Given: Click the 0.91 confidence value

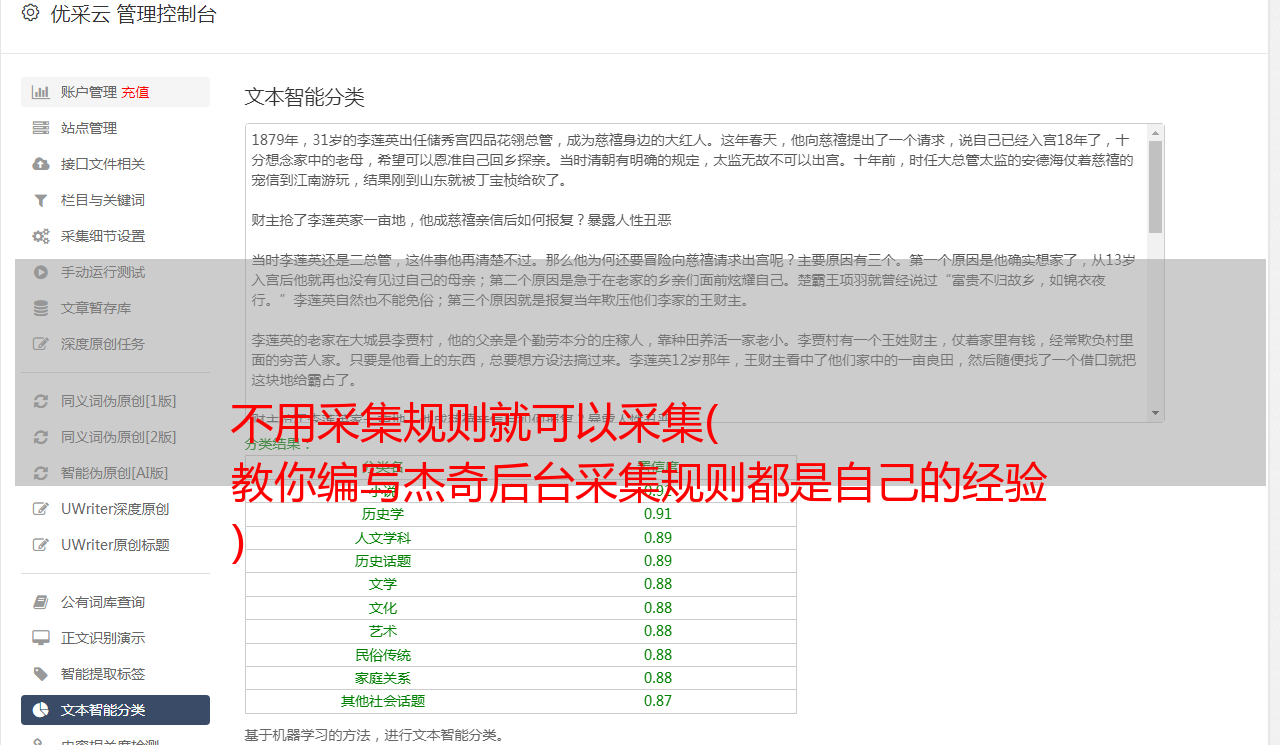Looking at the screenshot, I should (x=658, y=514).
